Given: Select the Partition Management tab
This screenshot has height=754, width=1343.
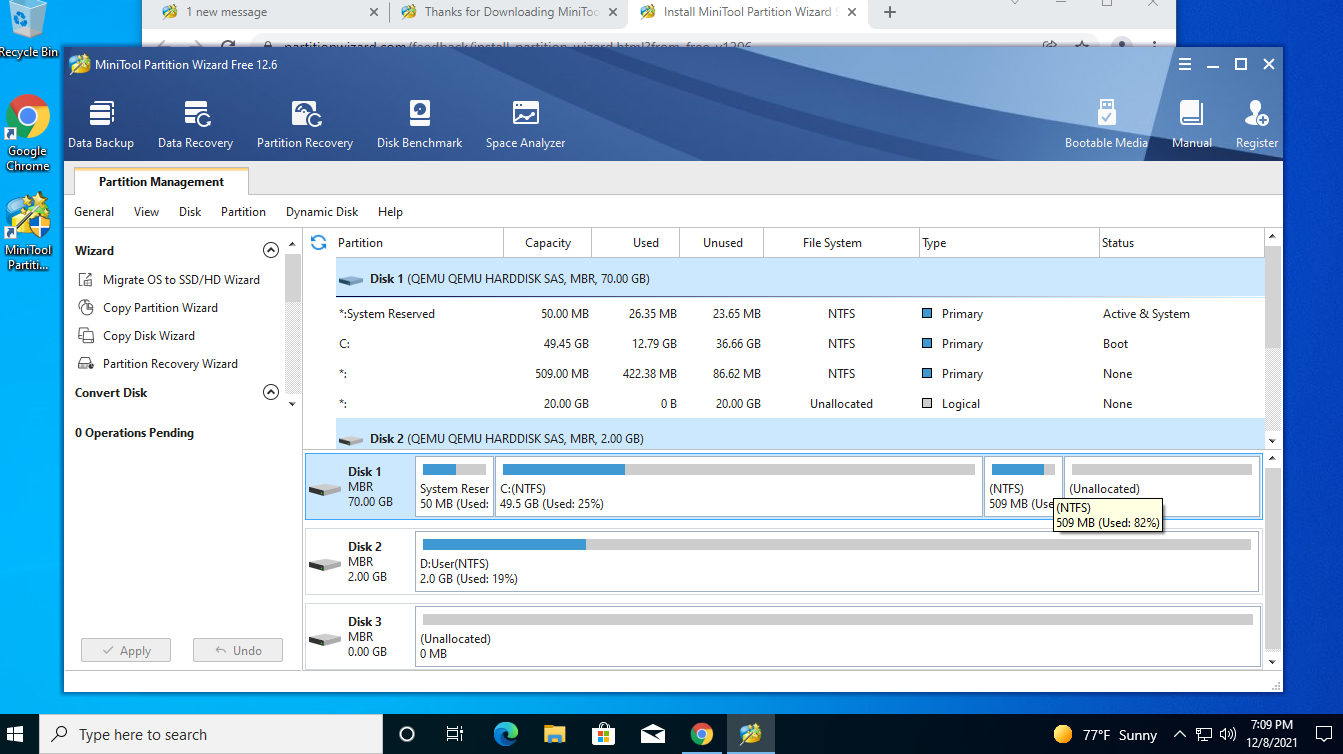Looking at the screenshot, I should tap(161, 182).
